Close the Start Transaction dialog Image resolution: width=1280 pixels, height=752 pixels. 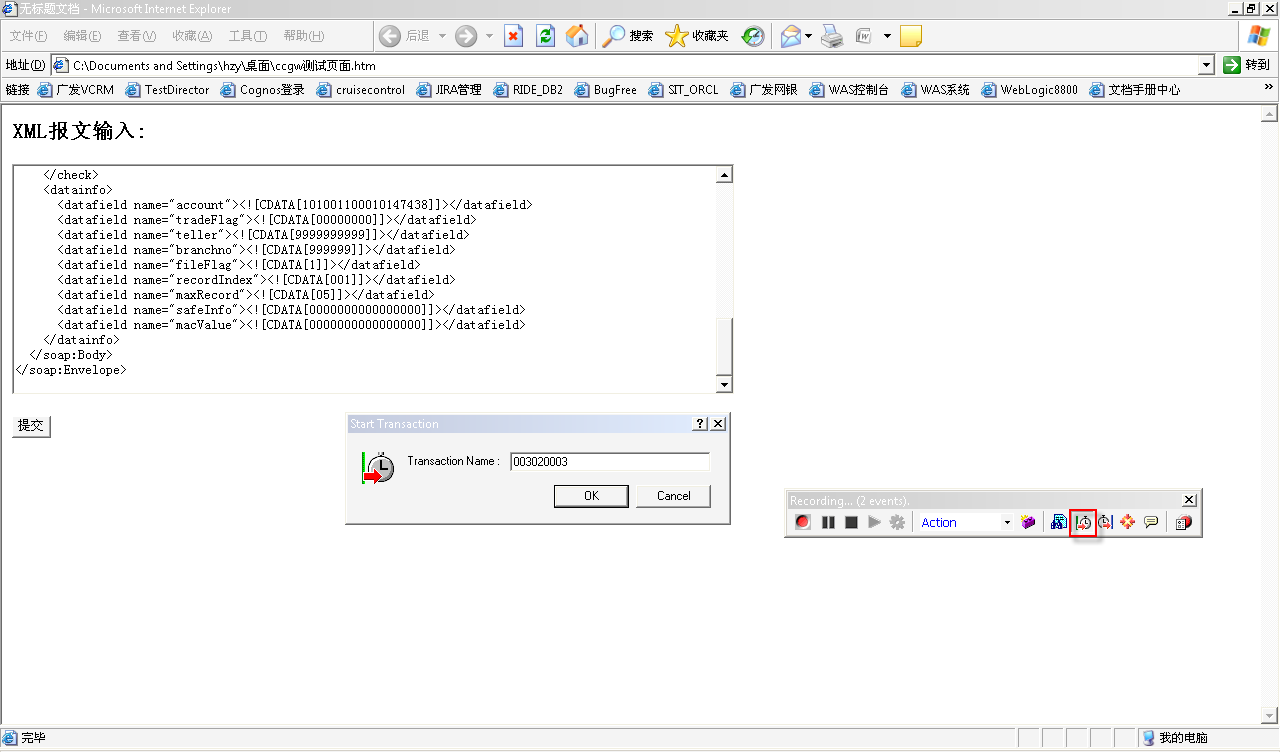718,424
